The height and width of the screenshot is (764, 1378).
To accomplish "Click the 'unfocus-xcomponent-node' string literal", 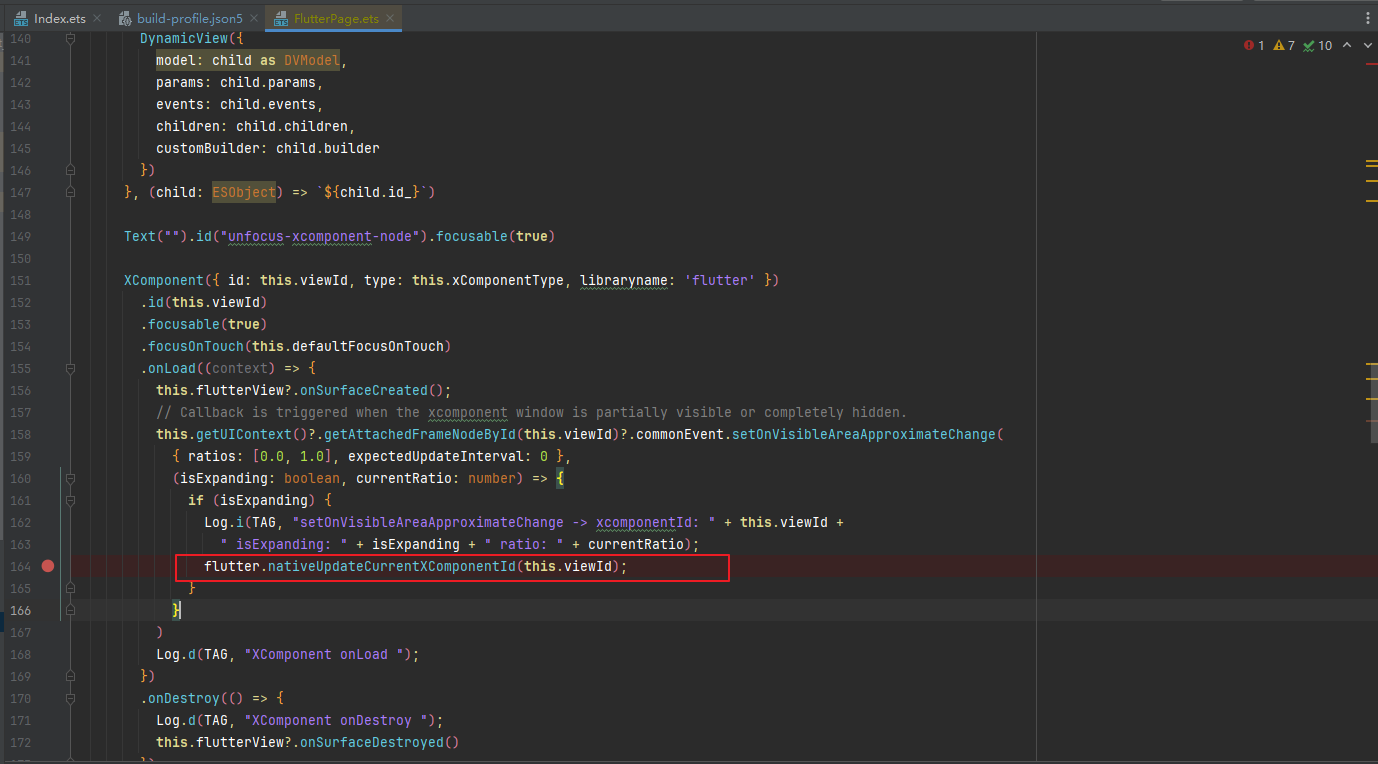I will tap(321, 236).
